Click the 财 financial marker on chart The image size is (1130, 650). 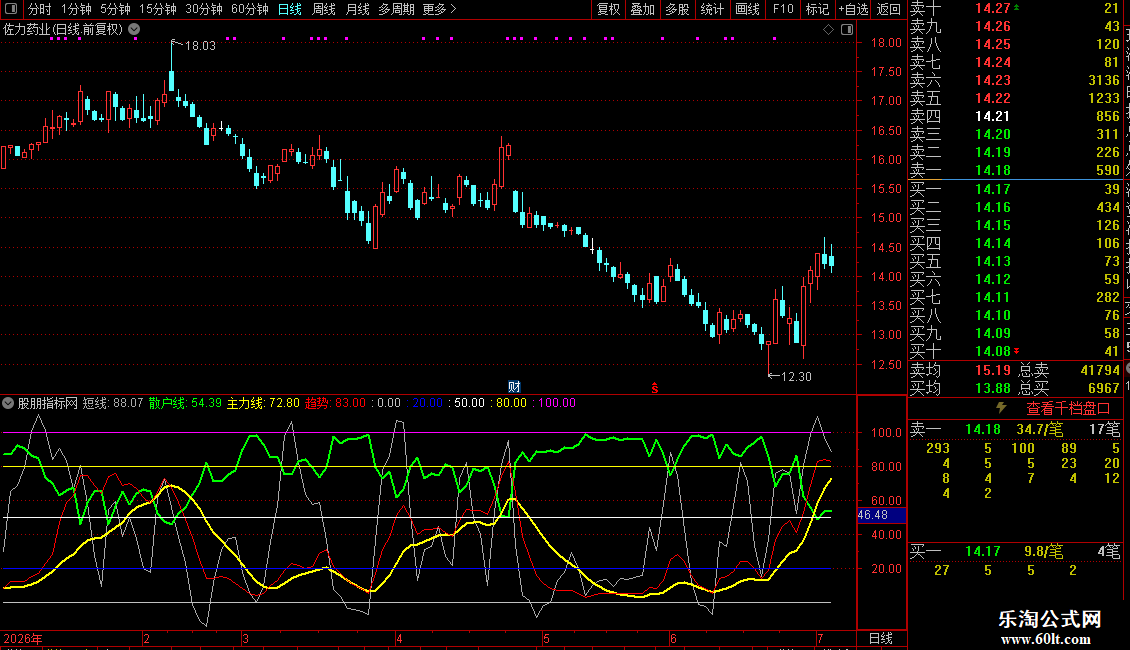click(x=514, y=387)
